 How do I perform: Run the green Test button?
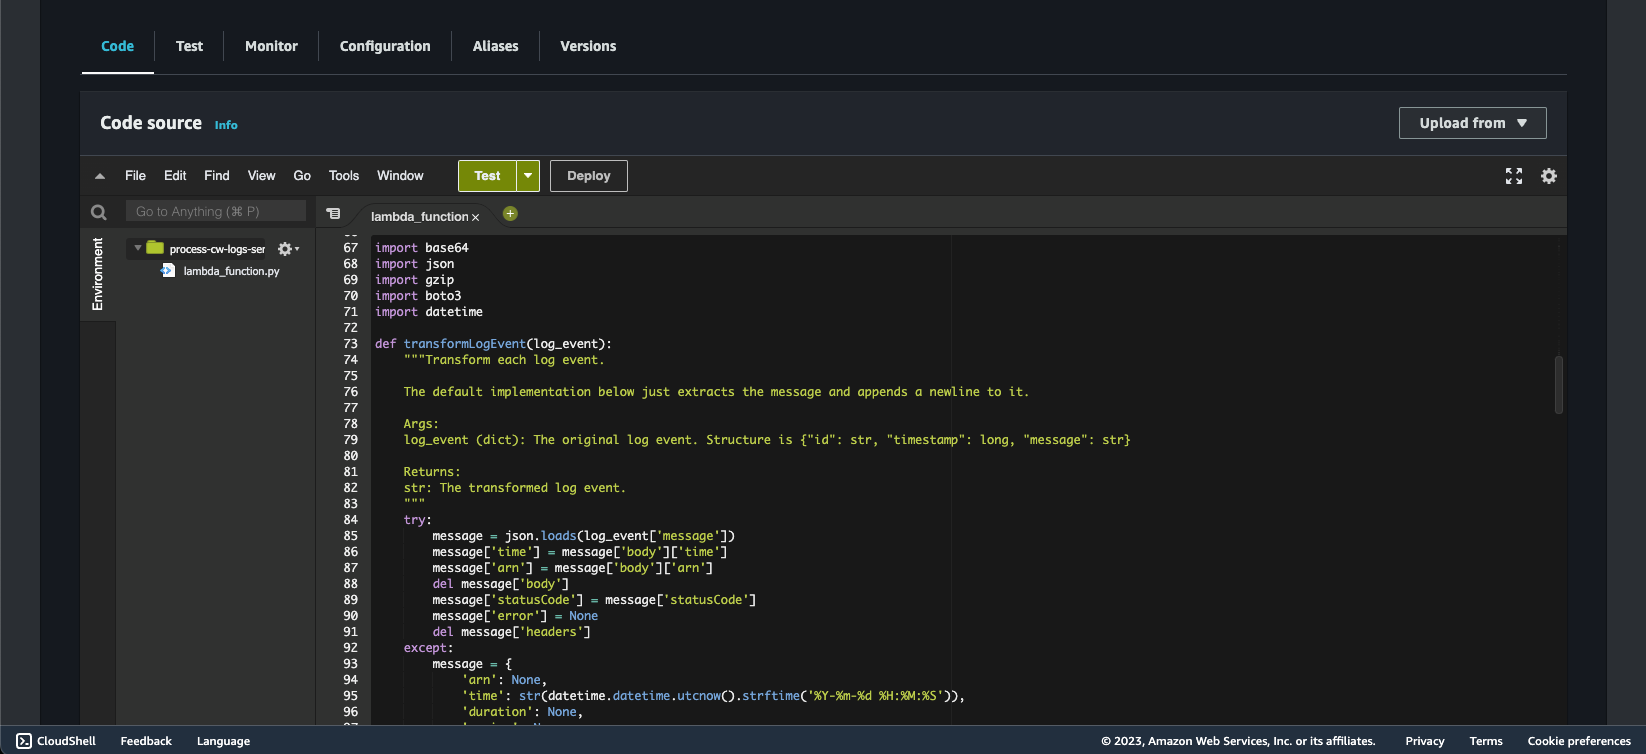point(487,176)
